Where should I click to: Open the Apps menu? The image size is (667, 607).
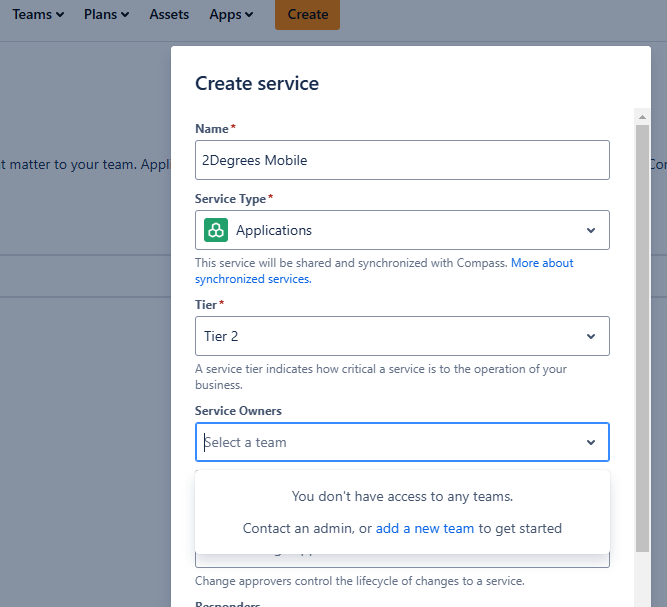231,14
